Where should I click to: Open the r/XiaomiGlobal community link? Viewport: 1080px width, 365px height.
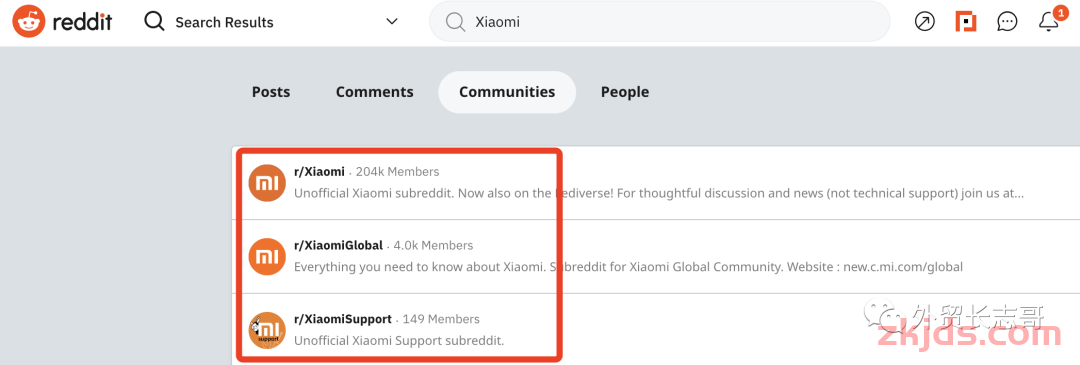point(338,245)
